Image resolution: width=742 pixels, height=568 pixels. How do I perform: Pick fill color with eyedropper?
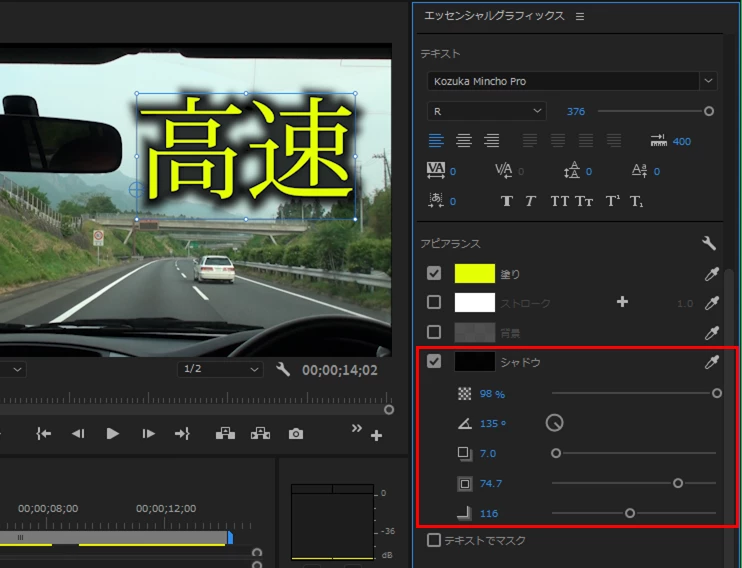click(x=711, y=274)
